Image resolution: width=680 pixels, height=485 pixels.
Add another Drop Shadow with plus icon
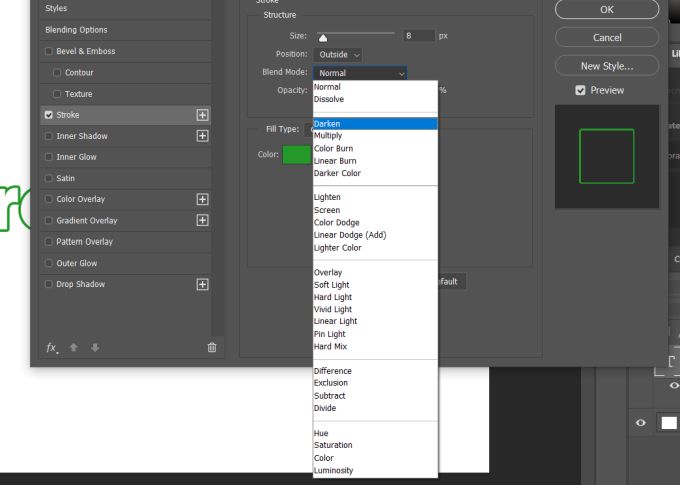pos(202,285)
